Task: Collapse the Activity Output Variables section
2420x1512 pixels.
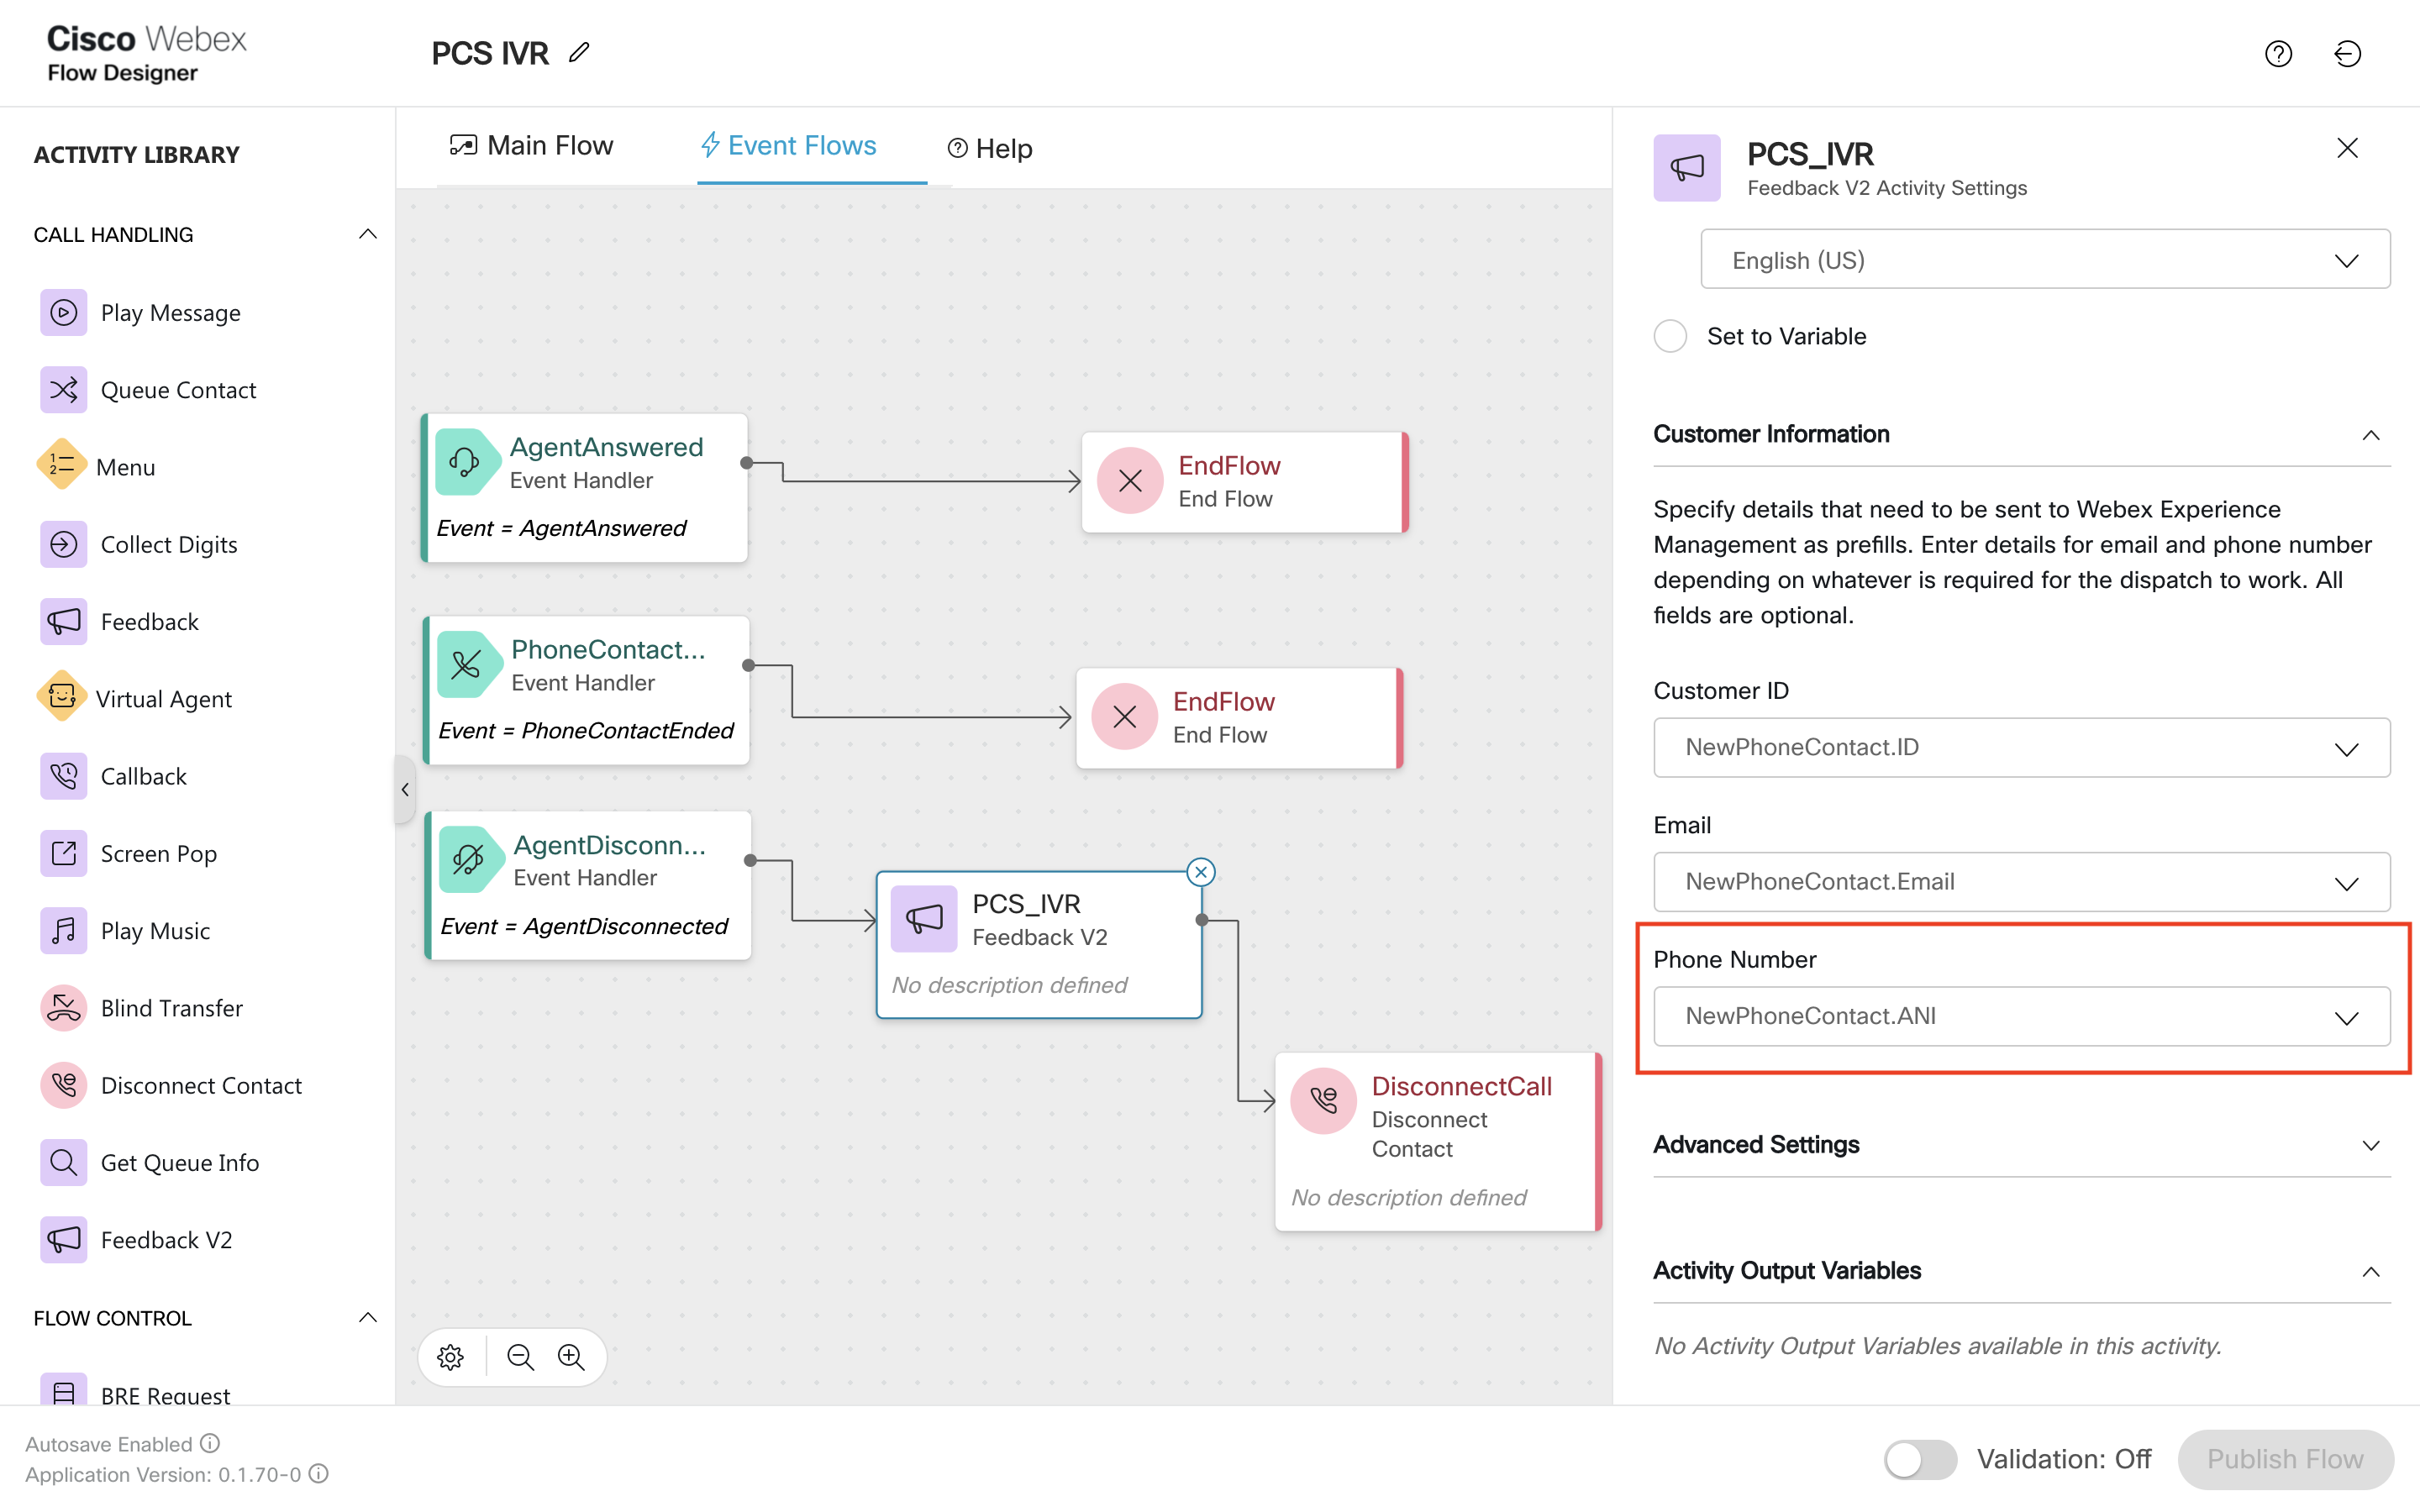Action: [x=2370, y=1272]
